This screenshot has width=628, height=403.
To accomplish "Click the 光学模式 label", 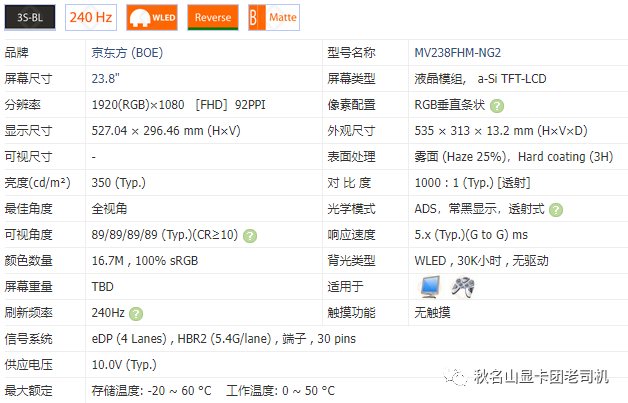I will coord(351,209).
